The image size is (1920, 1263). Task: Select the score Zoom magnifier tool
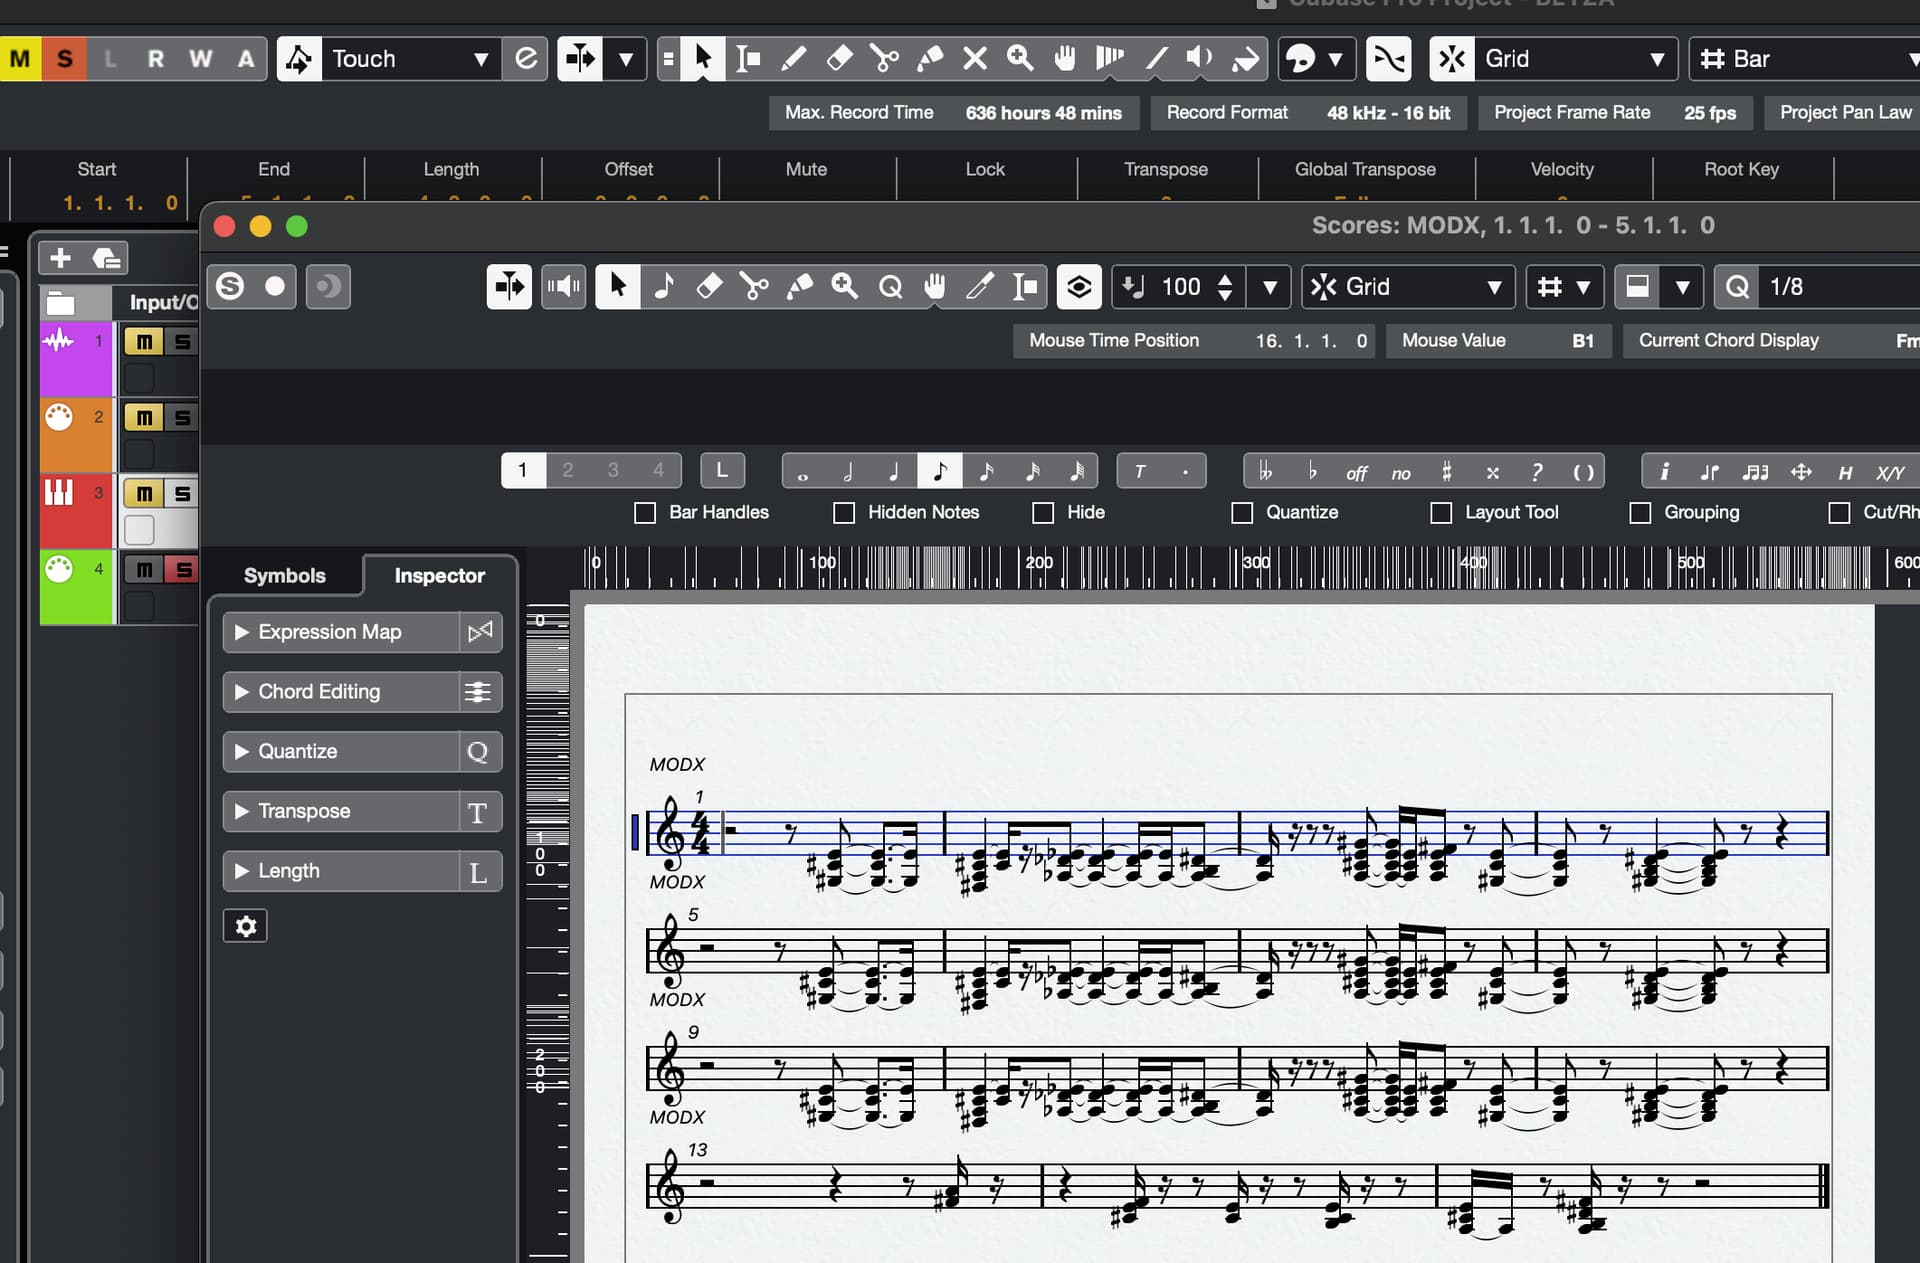click(x=845, y=287)
